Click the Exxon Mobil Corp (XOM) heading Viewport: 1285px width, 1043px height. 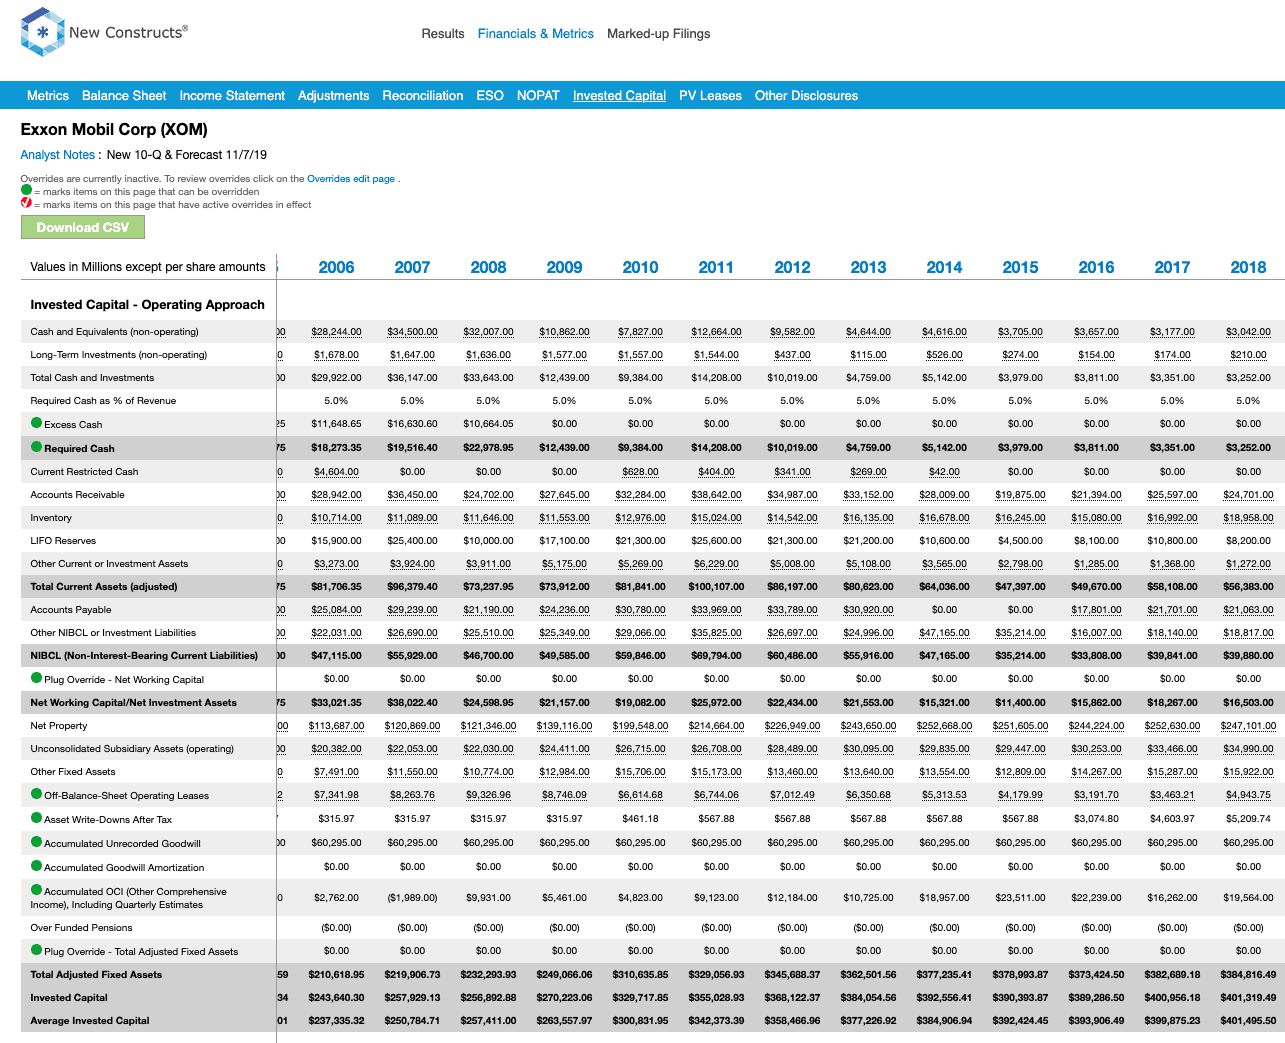coord(114,129)
